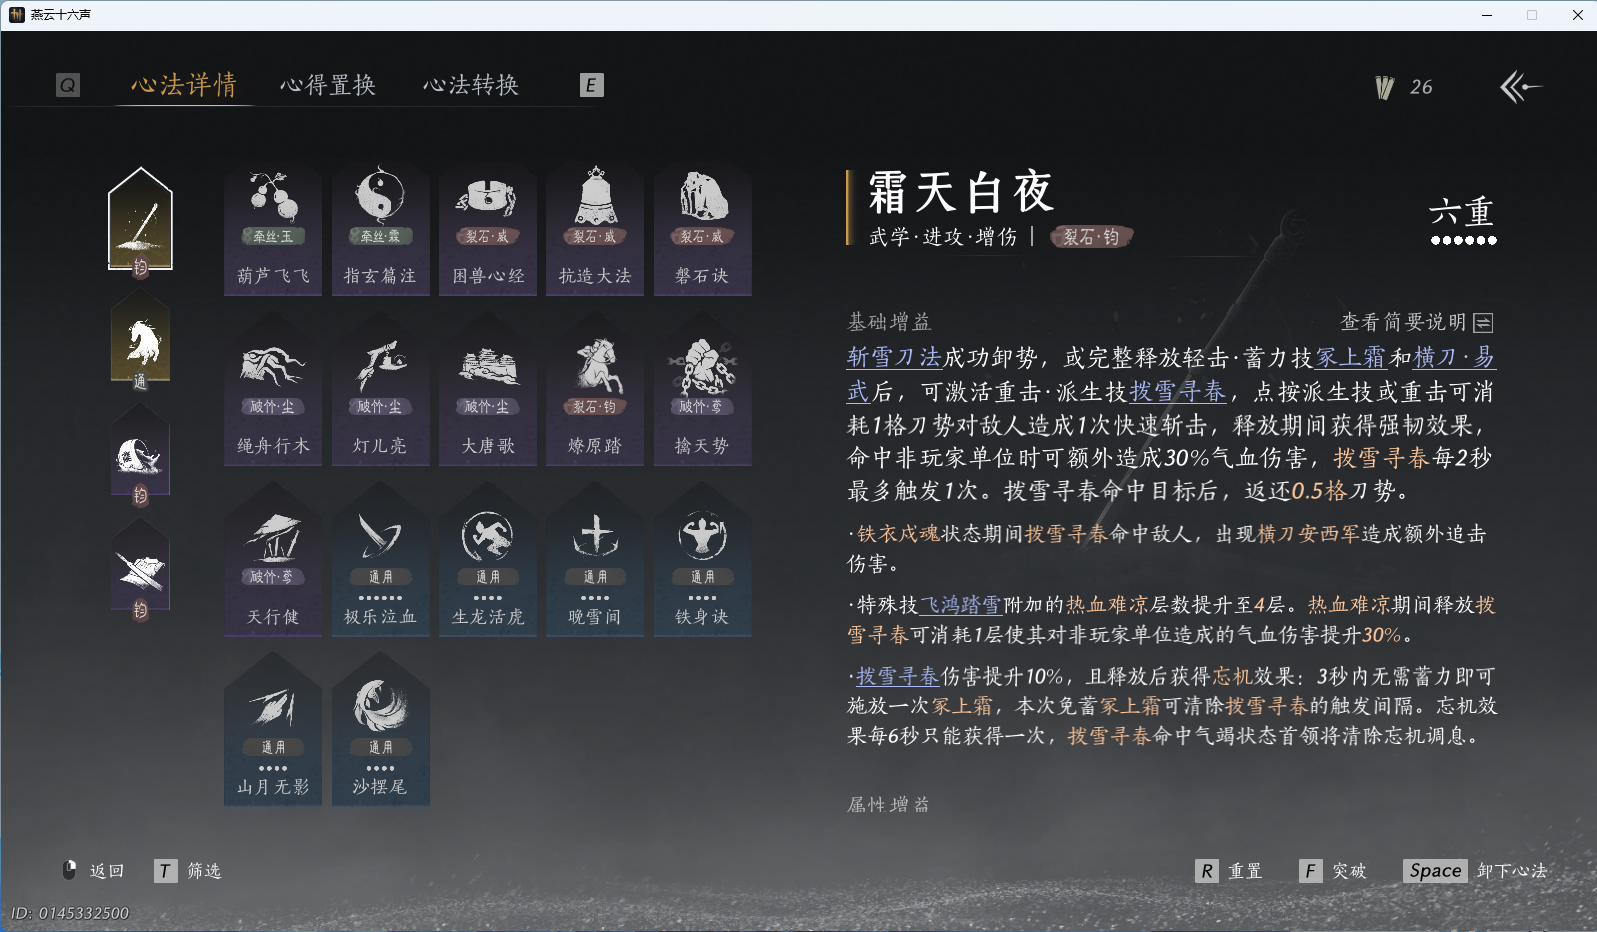Click 卸下心法 to unequip the art
Image resolution: width=1597 pixels, height=932 pixels.
click(x=1476, y=871)
